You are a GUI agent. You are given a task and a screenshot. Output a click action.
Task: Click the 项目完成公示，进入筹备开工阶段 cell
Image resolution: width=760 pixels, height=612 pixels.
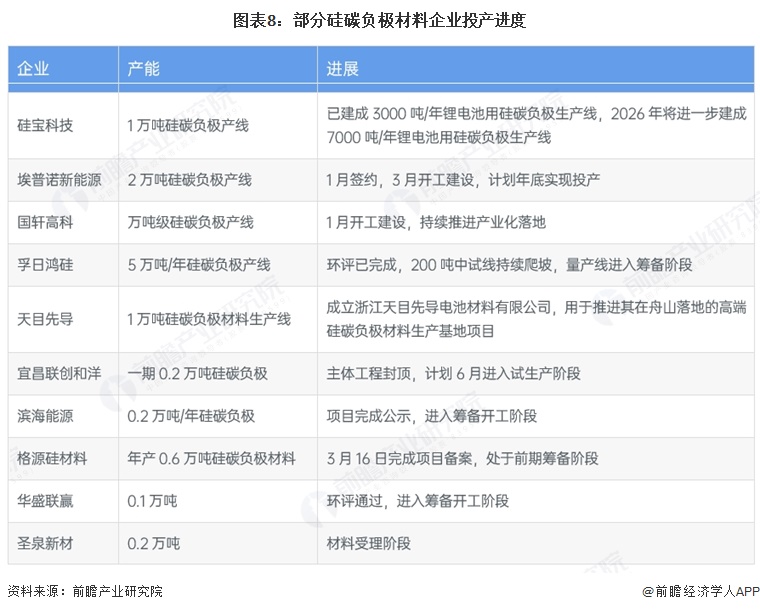[x=536, y=416]
